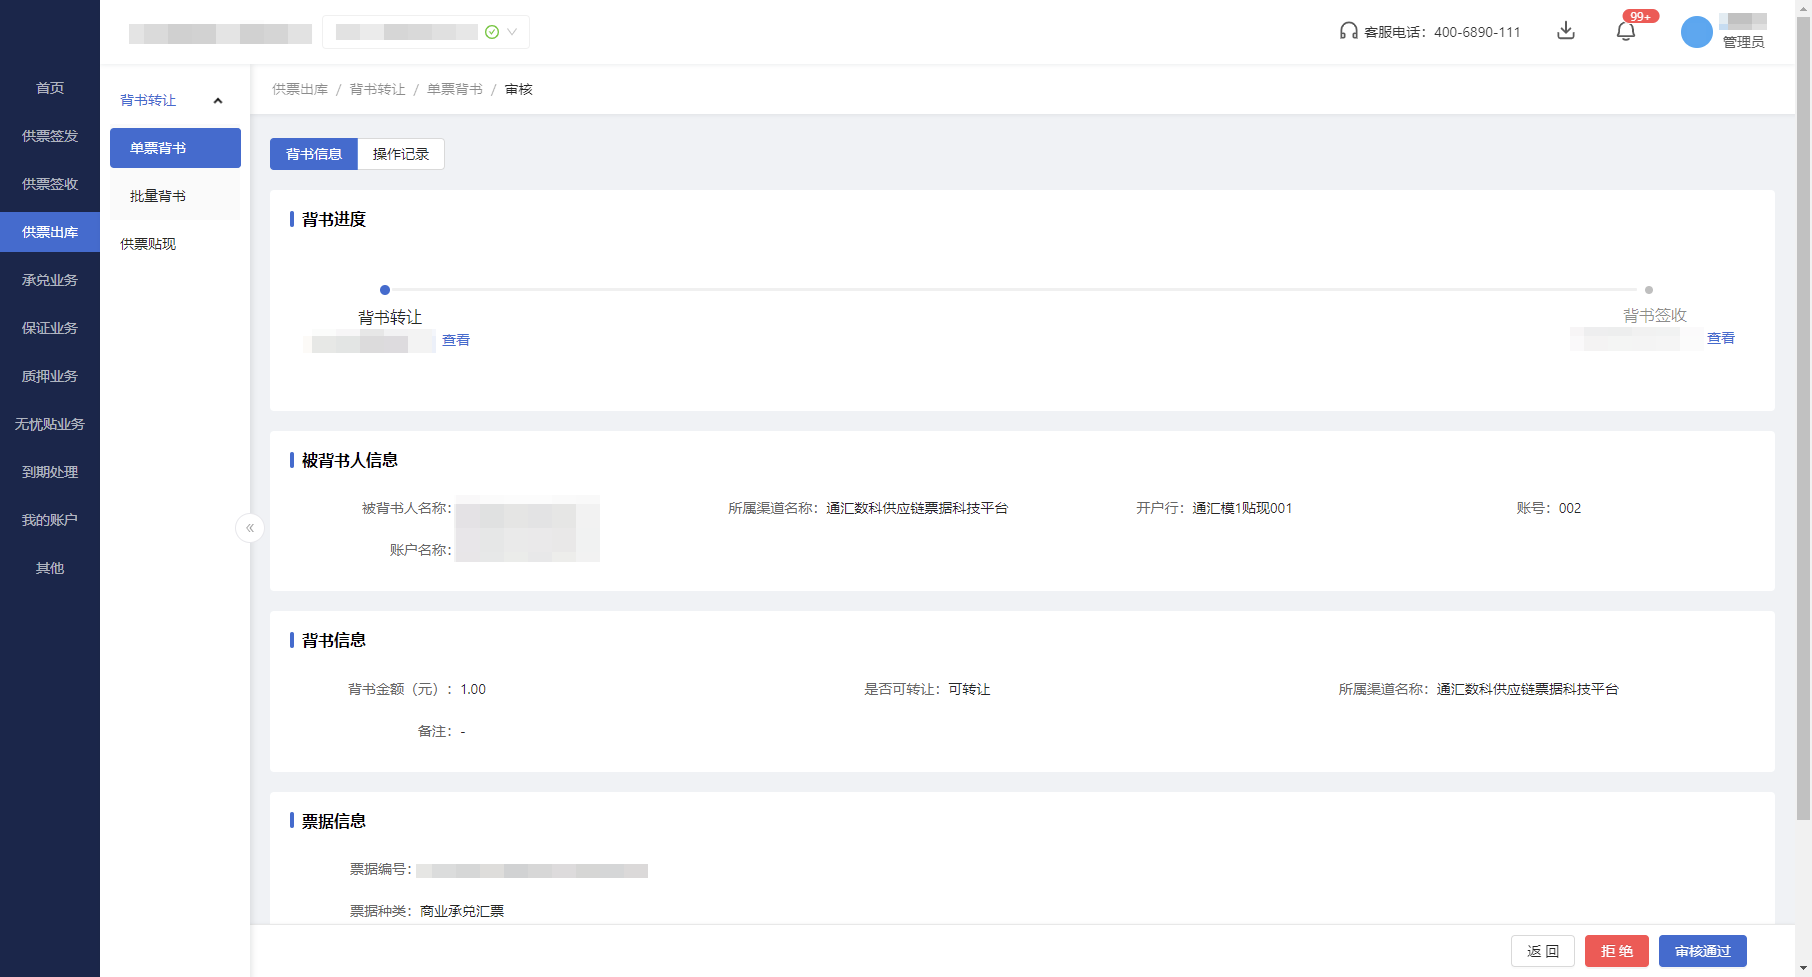Click the 返回 button
Viewport: 1812px width, 977px height.
(1542, 951)
